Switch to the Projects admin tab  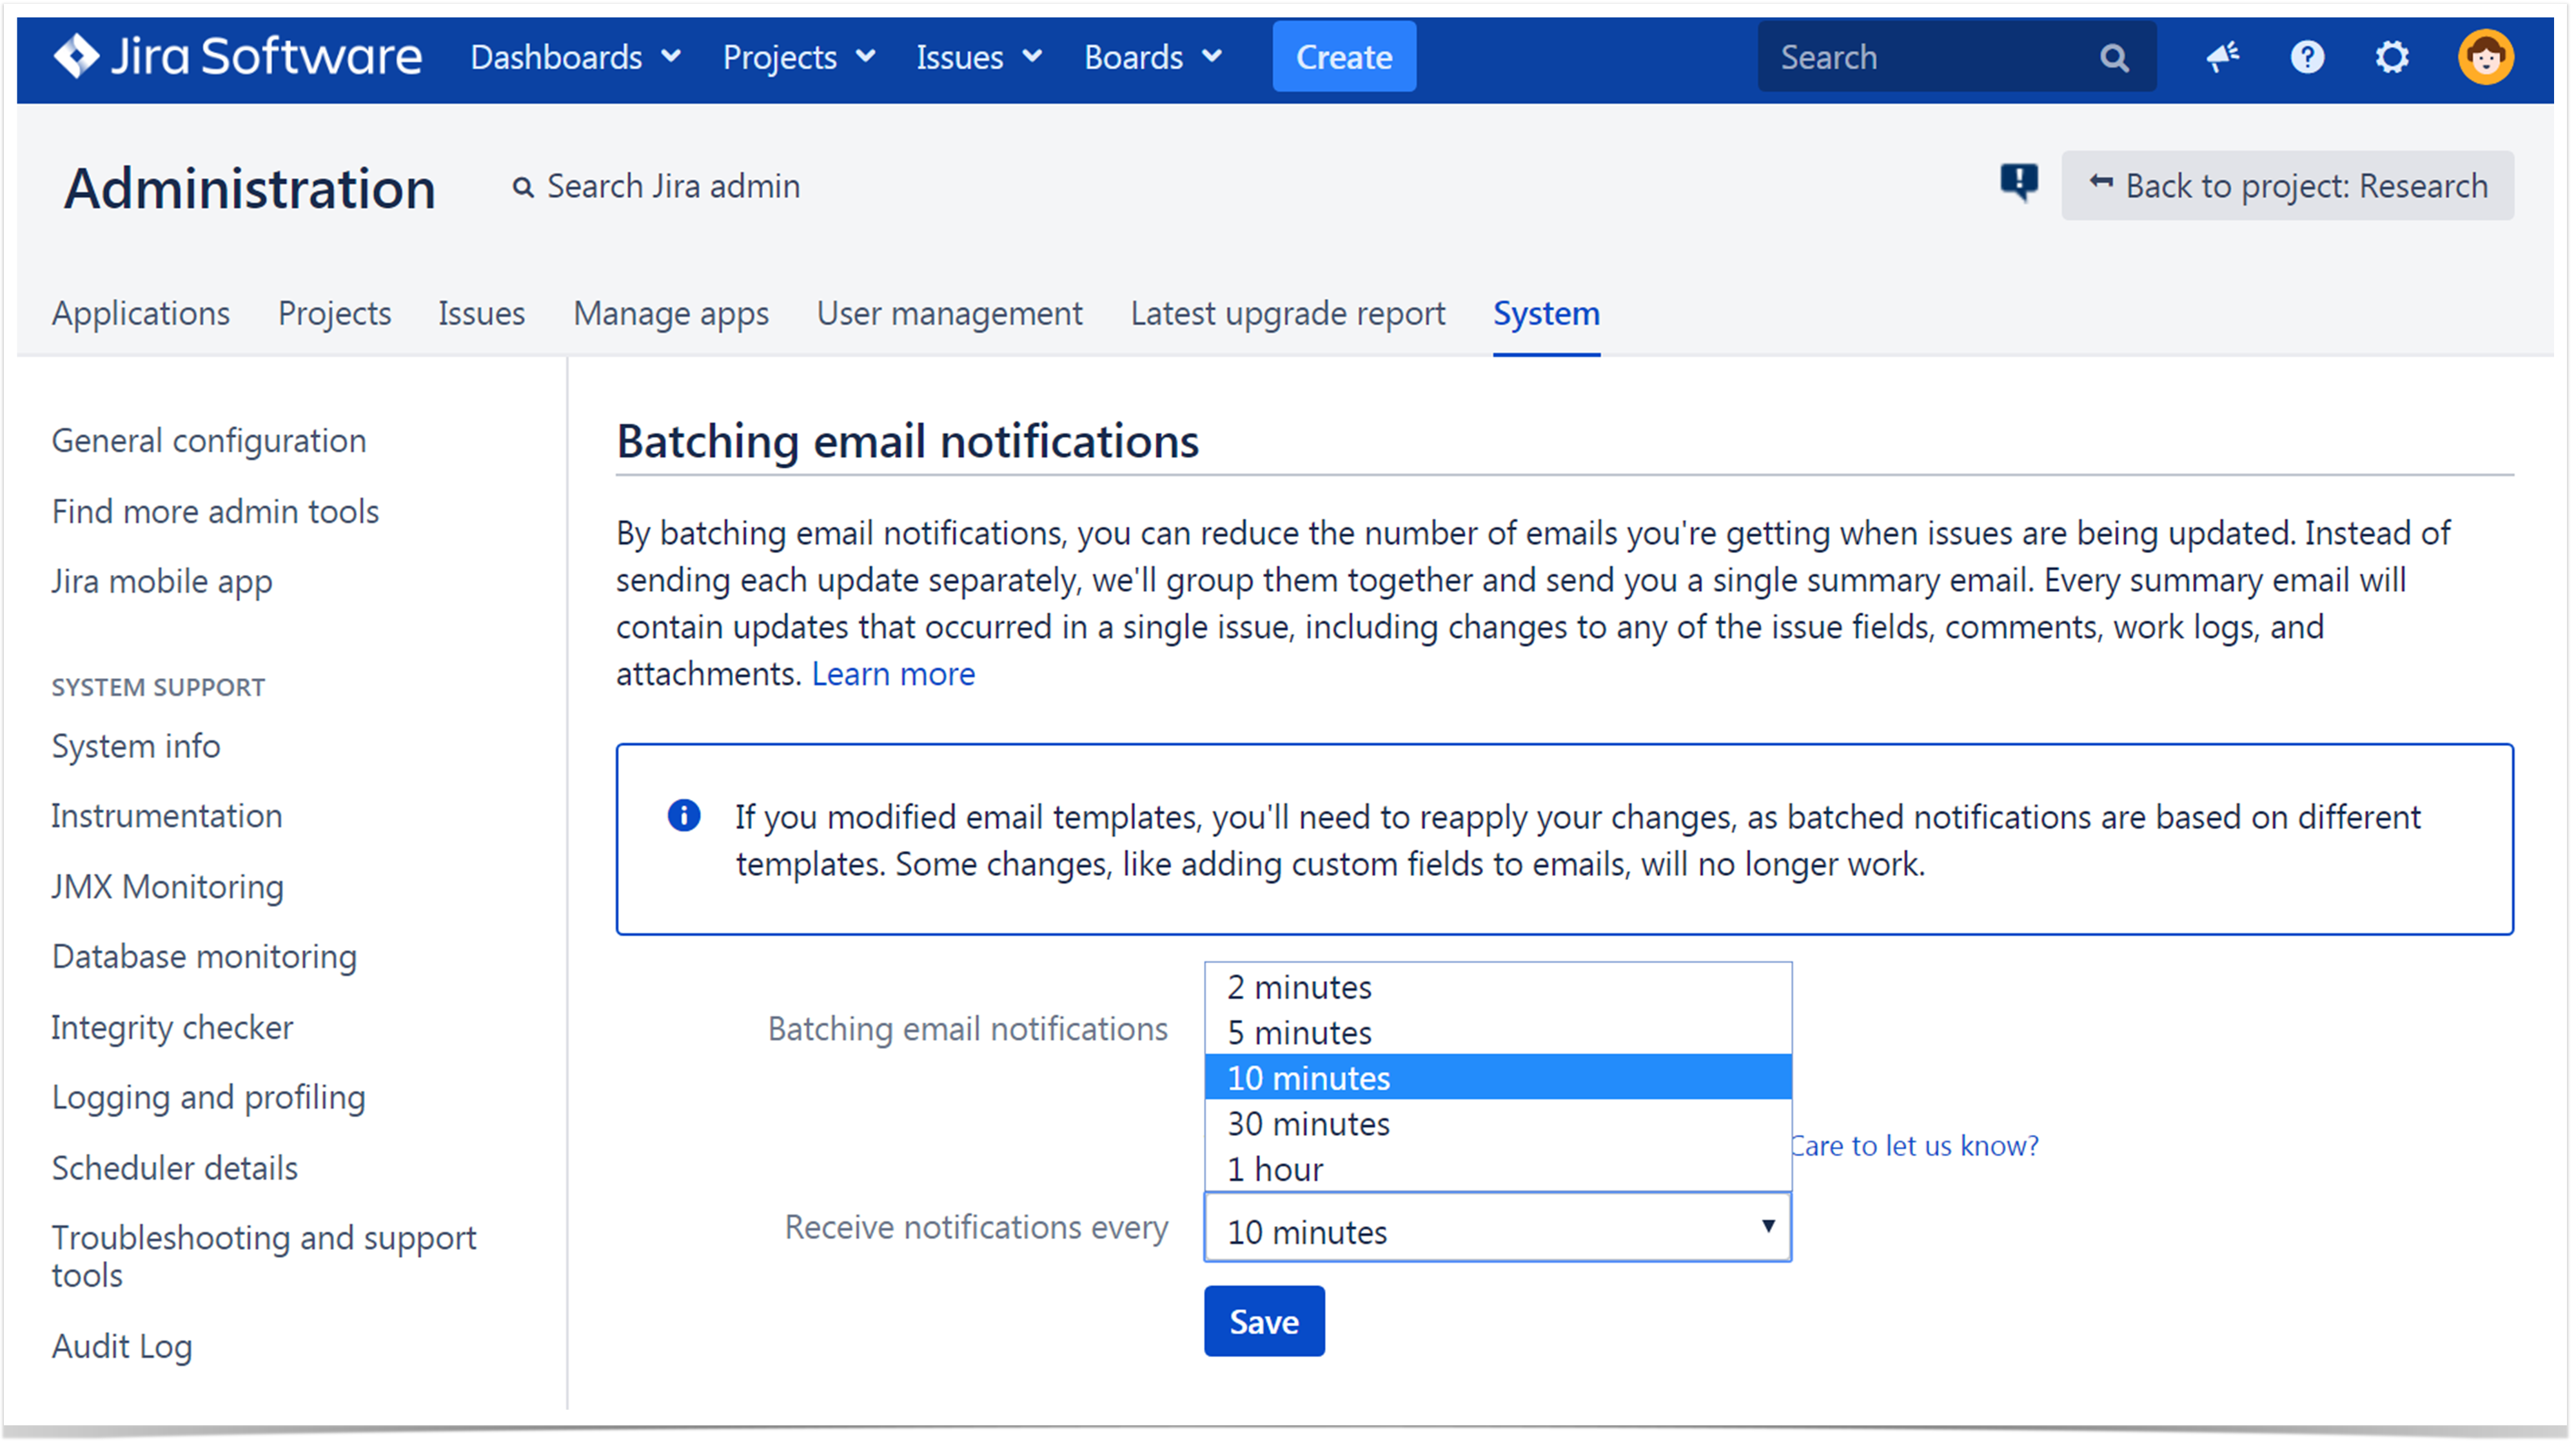(x=334, y=313)
